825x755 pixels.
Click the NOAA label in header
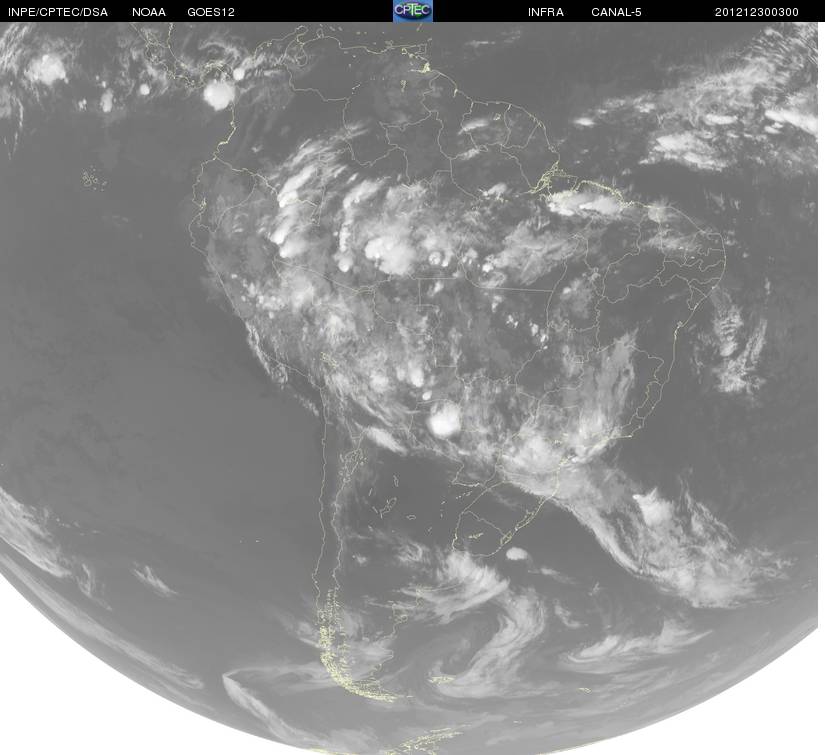point(149,12)
